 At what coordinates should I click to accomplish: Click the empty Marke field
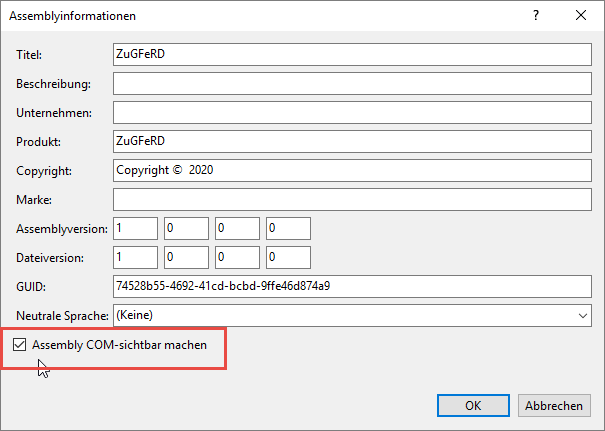pyautogui.click(x=354, y=199)
